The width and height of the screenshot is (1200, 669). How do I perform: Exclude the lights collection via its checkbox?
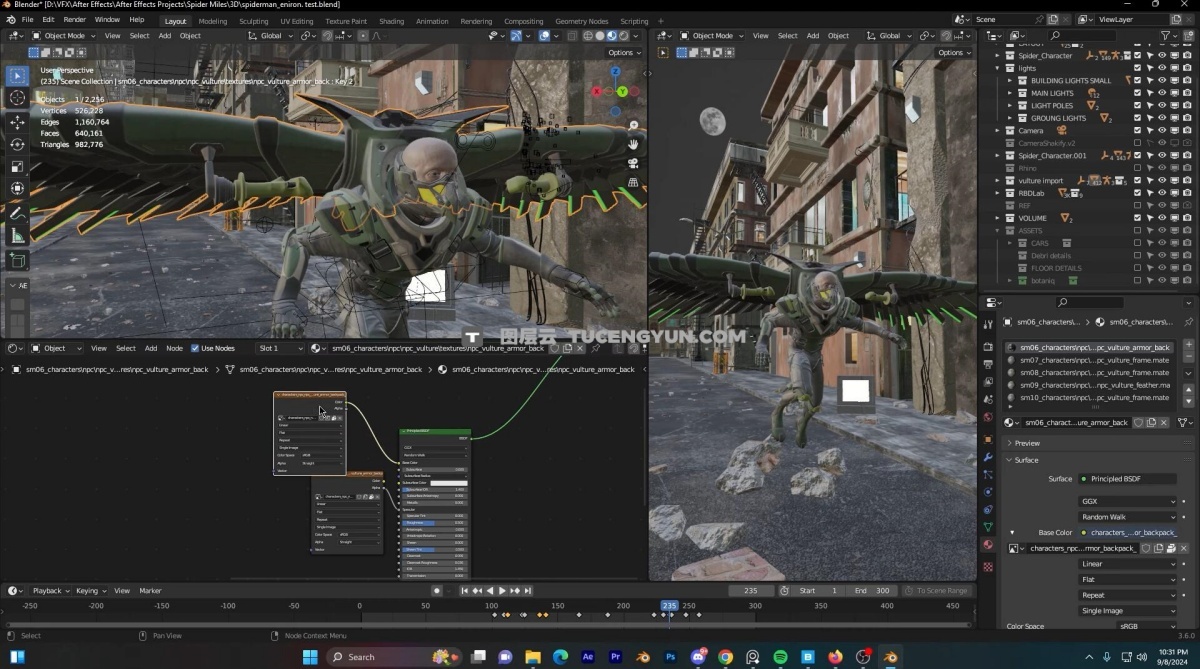pos(1137,68)
